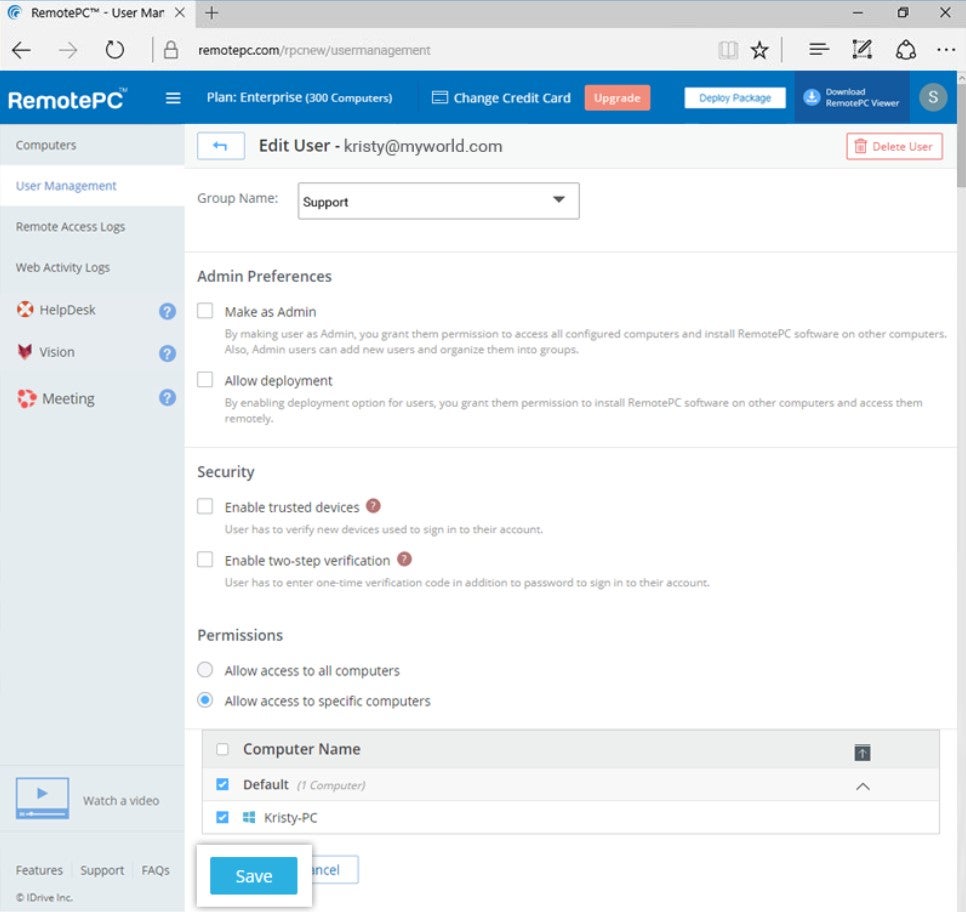Viewport: 966px width, 912px height.
Task: Toggle the hamburger sidebar menu icon
Action: (x=173, y=98)
